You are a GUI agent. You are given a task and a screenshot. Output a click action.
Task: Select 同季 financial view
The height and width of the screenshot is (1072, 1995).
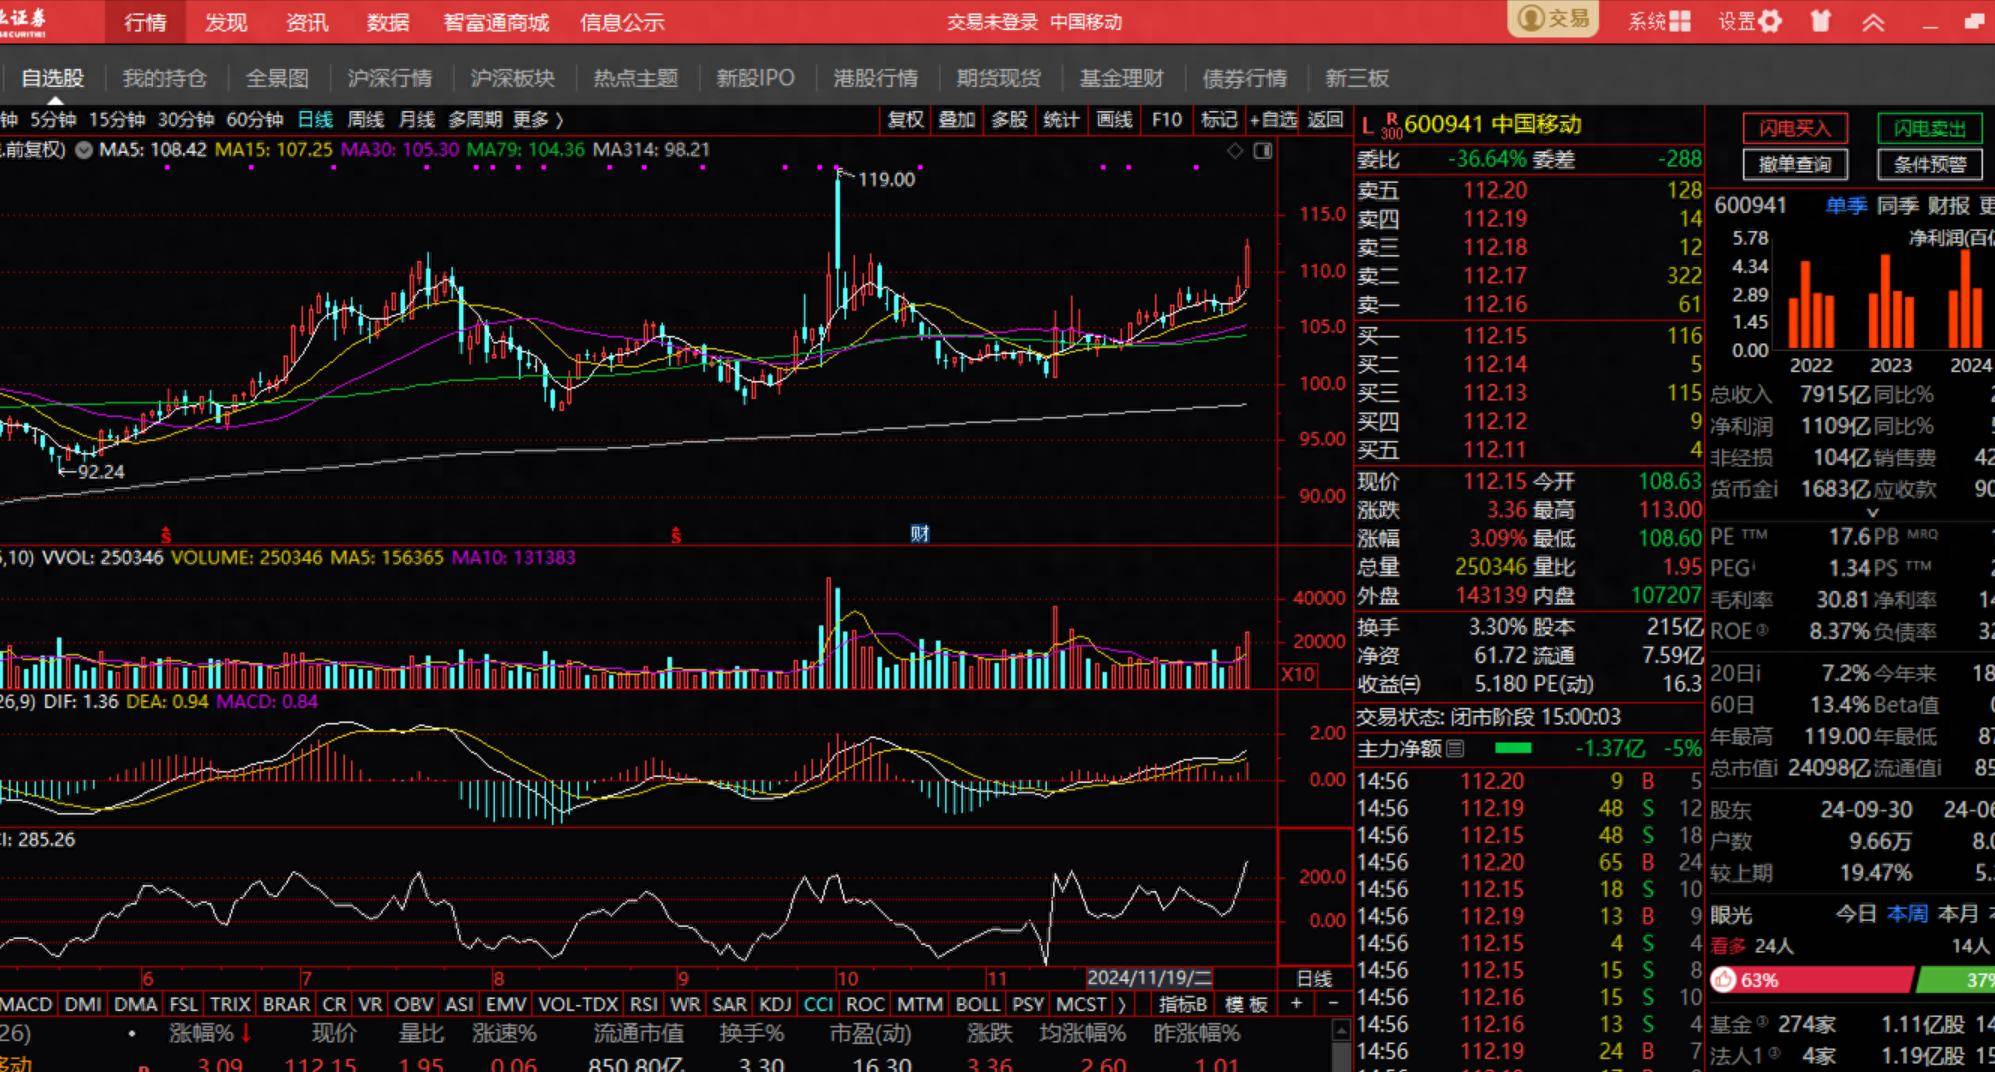click(x=1898, y=206)
